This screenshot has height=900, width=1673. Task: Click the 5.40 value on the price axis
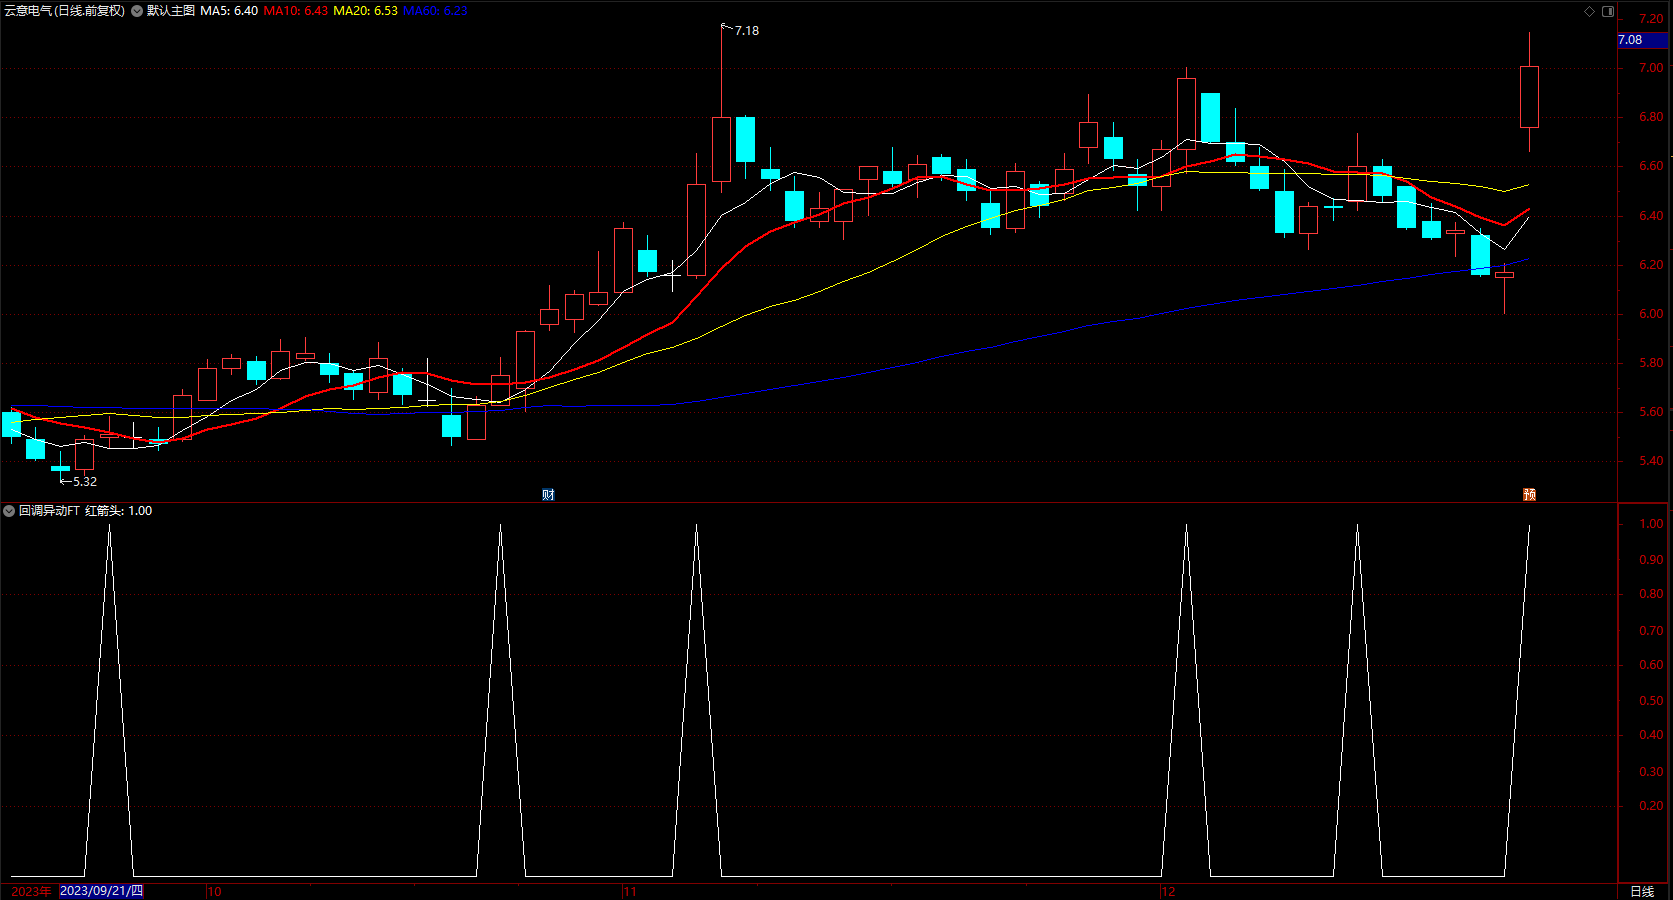[1651, 461]
